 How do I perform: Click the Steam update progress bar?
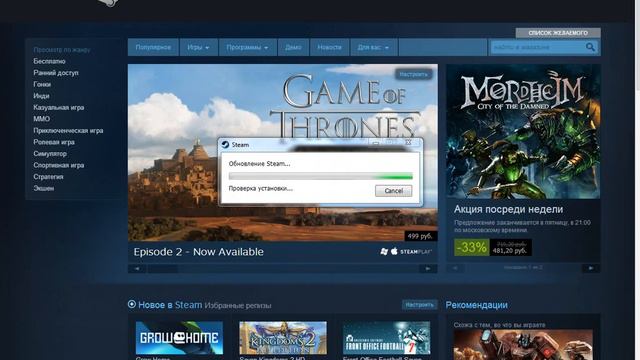[x=320, y=176]
